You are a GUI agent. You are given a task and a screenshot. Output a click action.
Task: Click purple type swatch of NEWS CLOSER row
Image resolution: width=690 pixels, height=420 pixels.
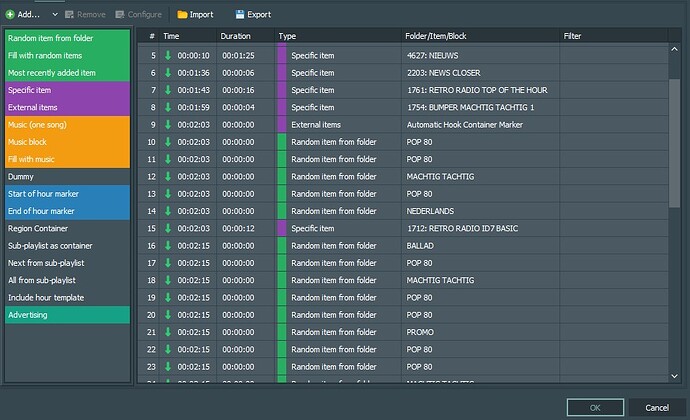282,73
